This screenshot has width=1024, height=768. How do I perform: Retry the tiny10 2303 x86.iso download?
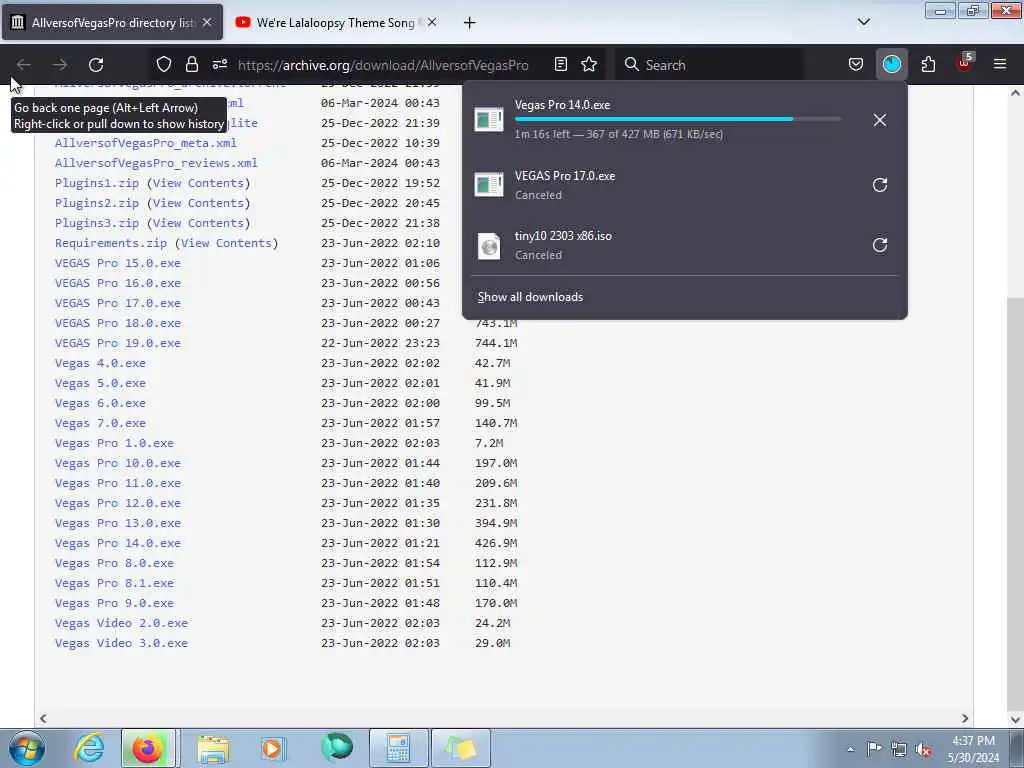click(880, 245)
